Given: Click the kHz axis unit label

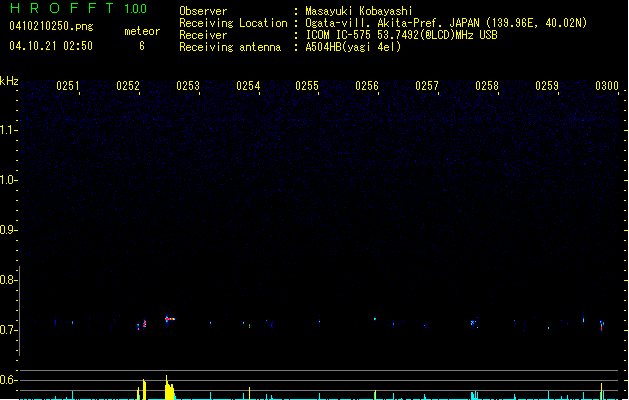Looking at the screenshot, I should point(9,81).
